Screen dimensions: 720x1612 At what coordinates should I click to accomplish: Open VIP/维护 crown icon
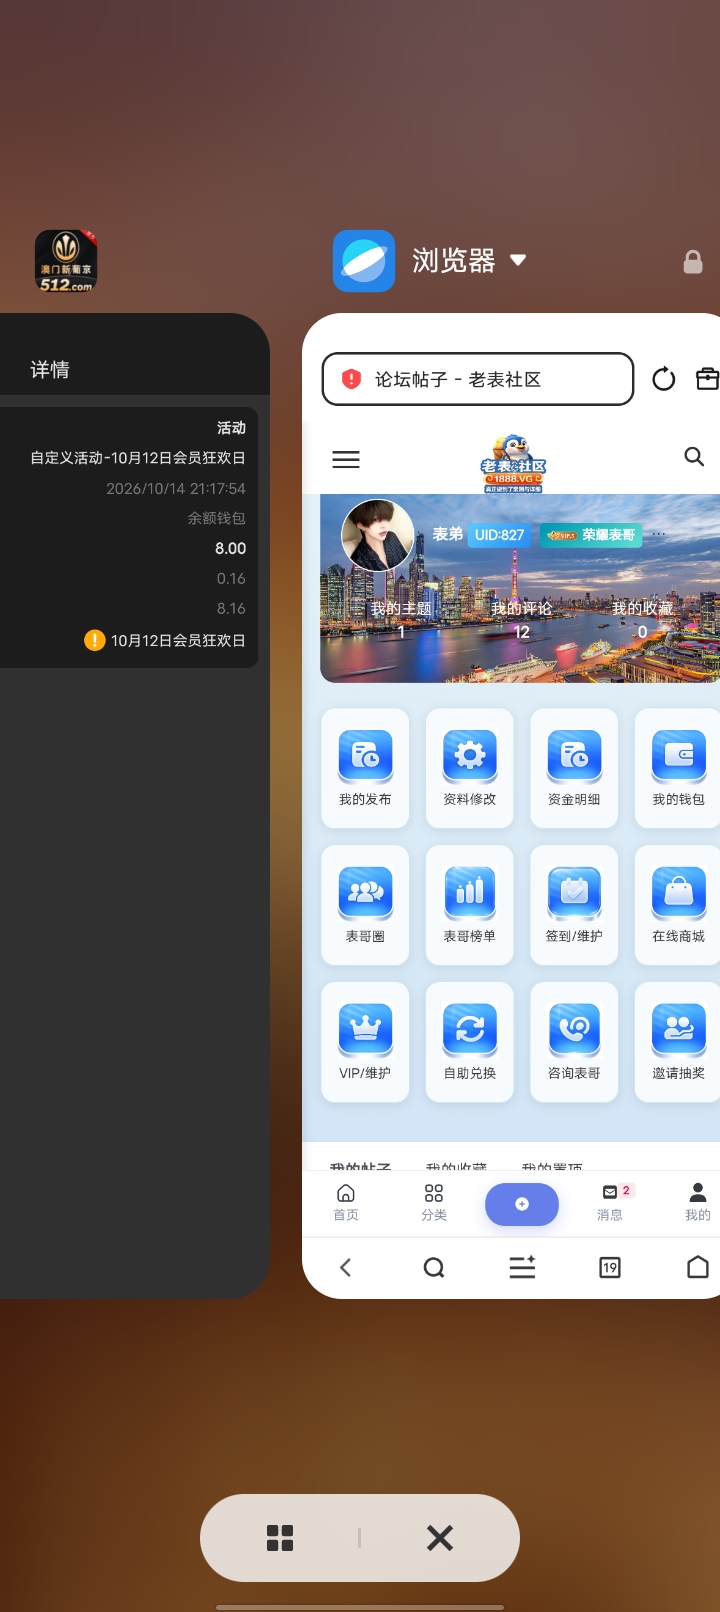pyautogui.click(x=365, y=1029)
